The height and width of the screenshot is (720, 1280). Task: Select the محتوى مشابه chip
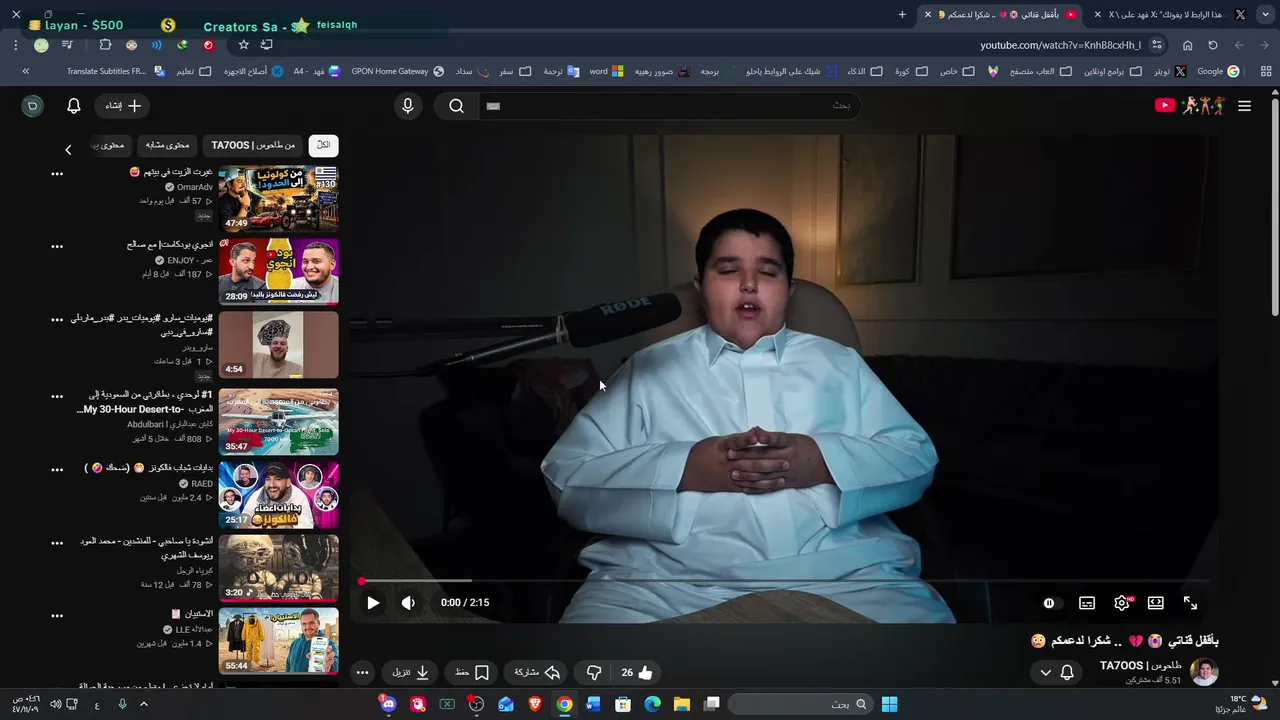click(x=167, y=145)
